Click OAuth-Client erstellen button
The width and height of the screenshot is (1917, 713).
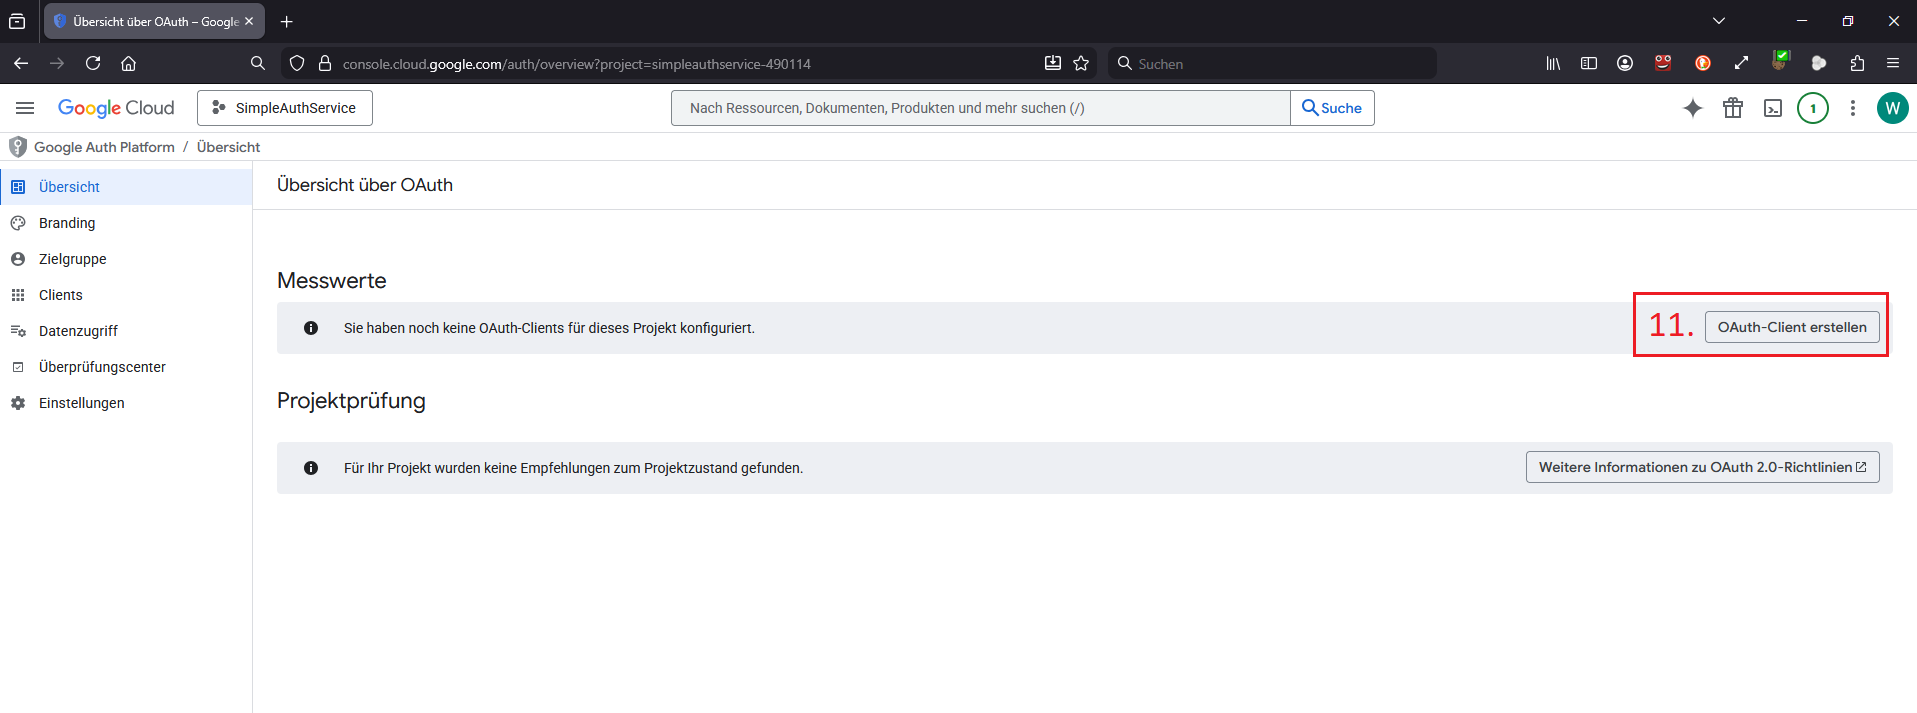(1792, 327)
